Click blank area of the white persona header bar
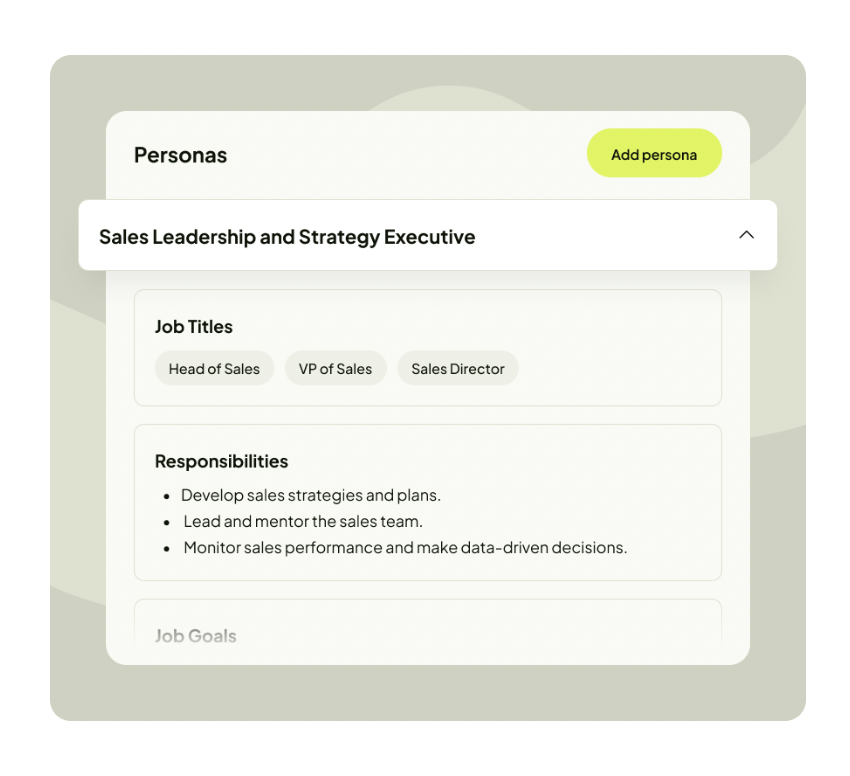850x776 pixels. (600, 236)
